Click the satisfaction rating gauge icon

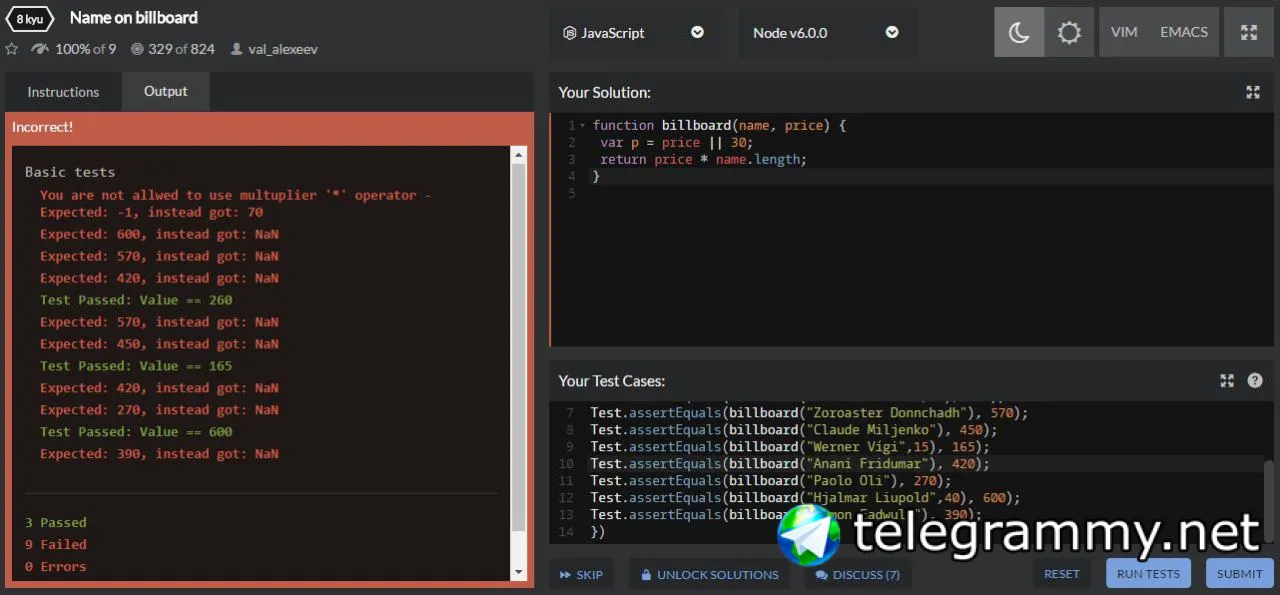coord(40,48)
